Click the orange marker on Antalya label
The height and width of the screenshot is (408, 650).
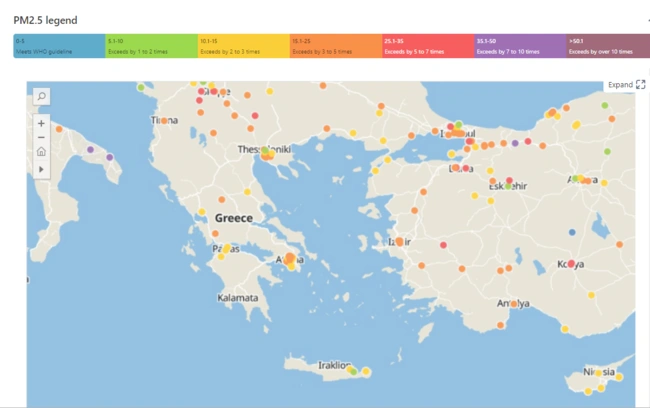(x=514, y=304)
